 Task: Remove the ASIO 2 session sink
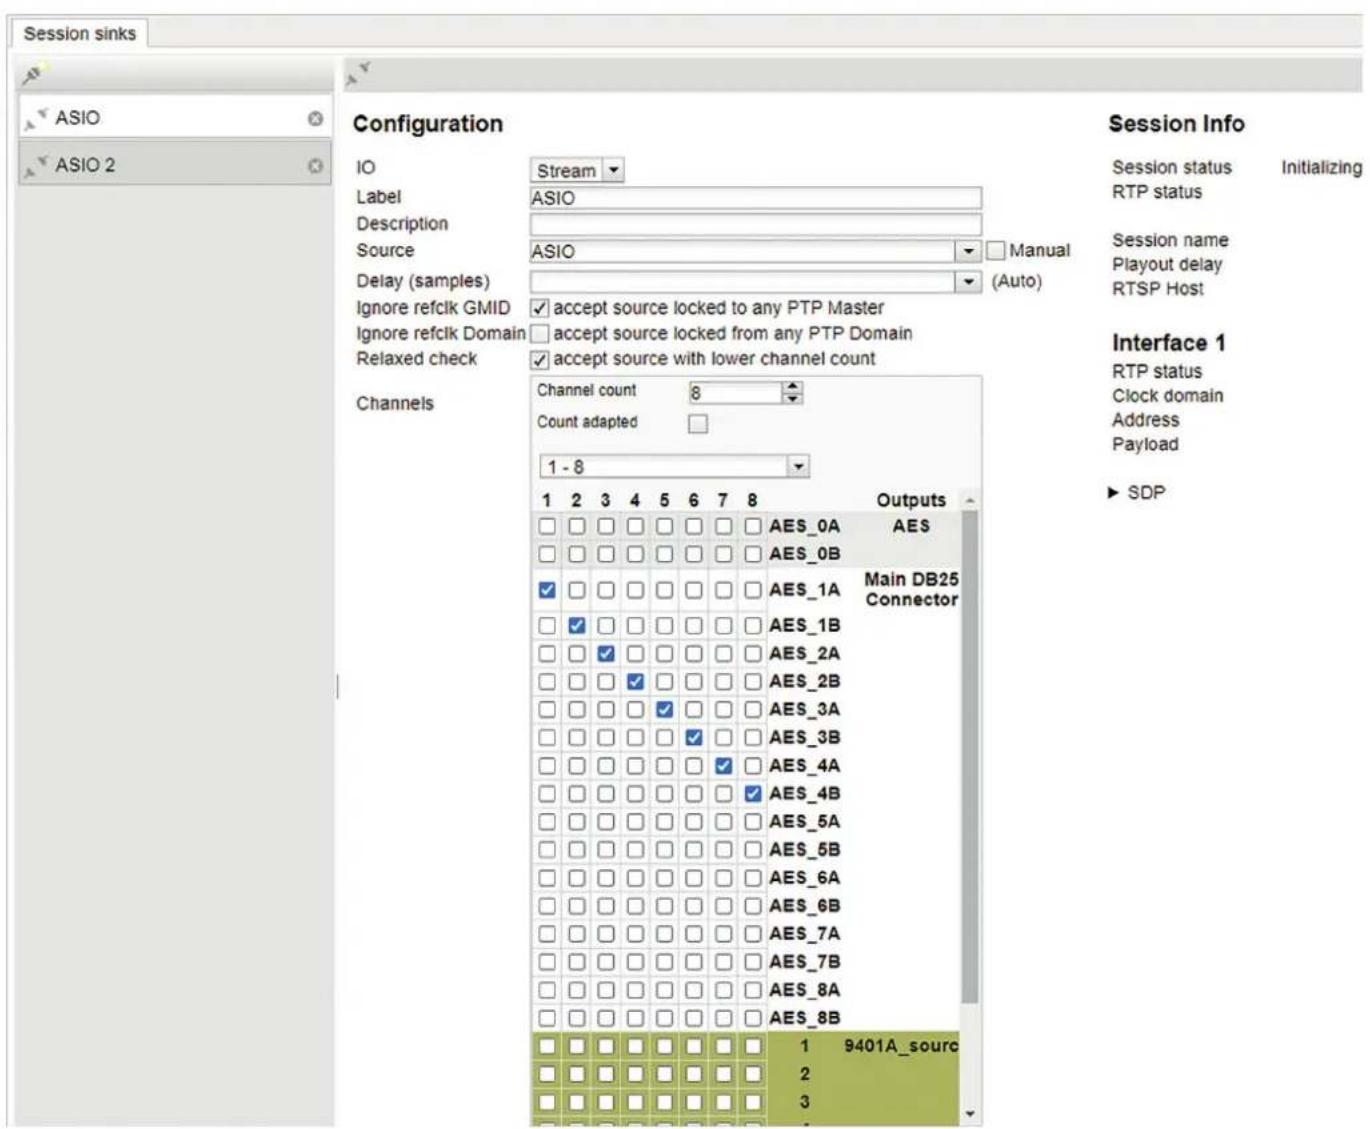click(x=315, y=165)
